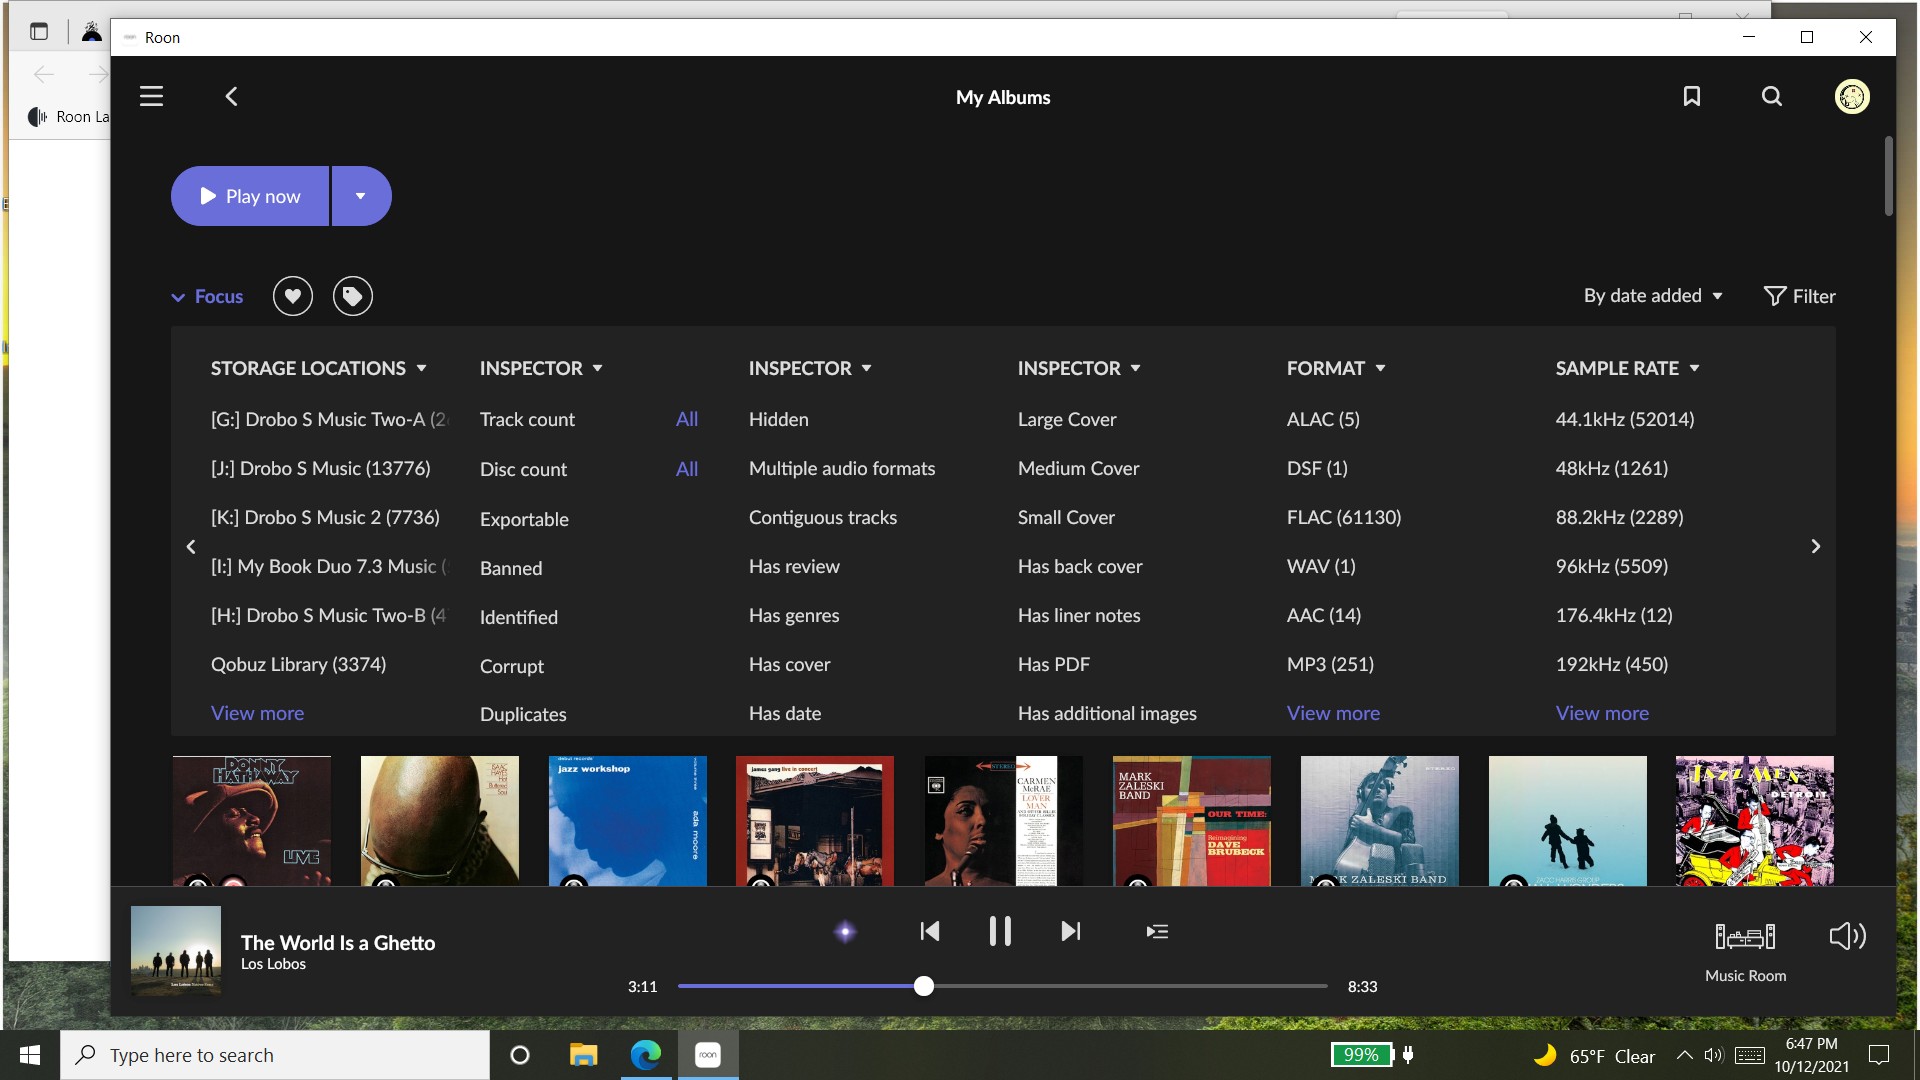
Task: Open the now playing album art
Action: click(176, 951)
